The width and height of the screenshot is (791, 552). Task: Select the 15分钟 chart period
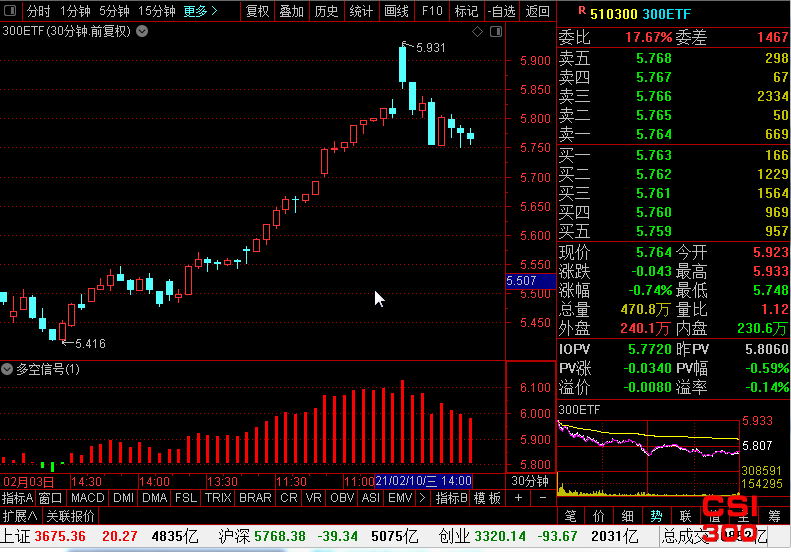(157, 11)
